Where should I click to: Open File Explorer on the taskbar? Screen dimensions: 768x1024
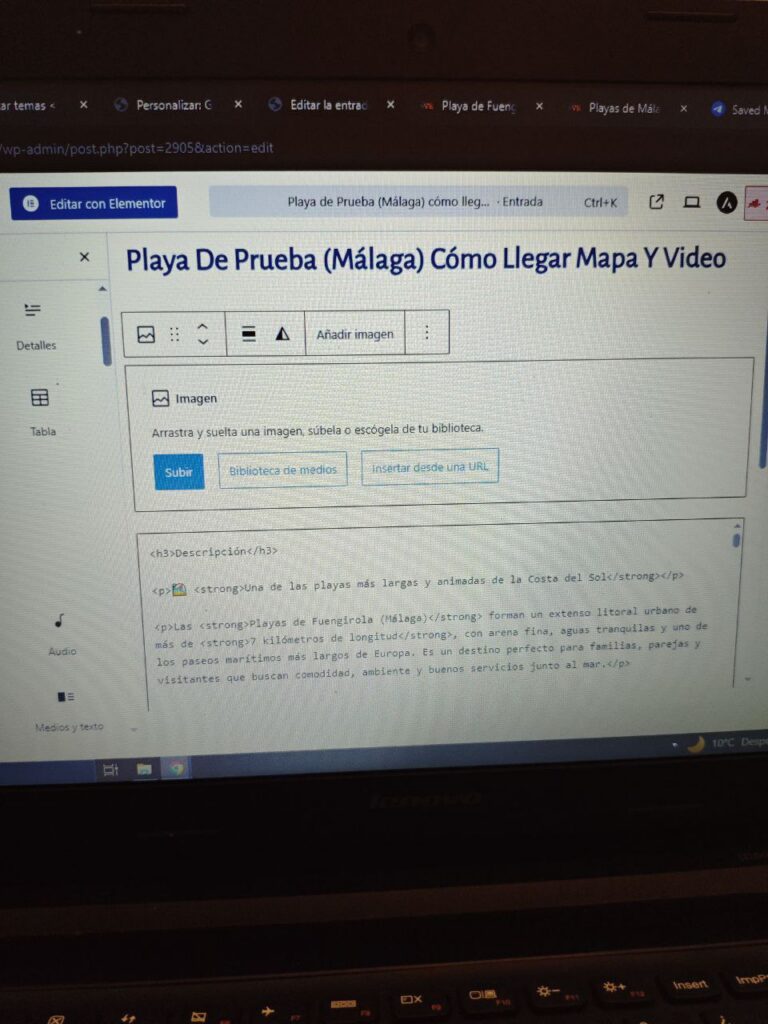pyautogui.click(x=144, y=769)
